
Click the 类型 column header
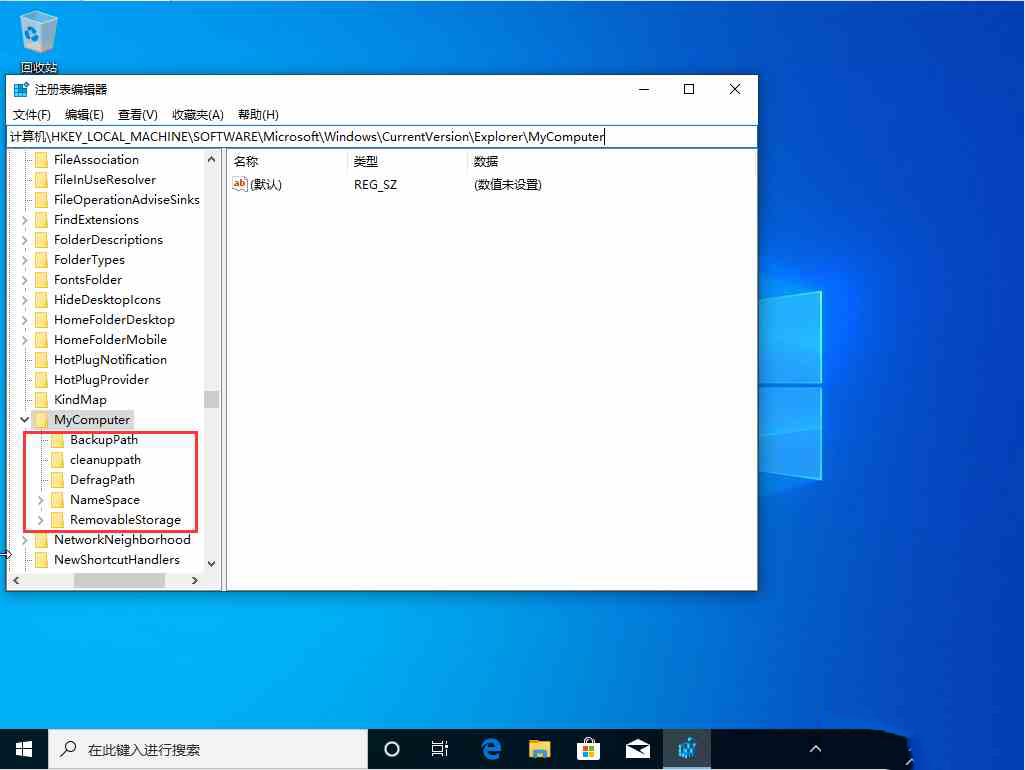tap(408, 161)
